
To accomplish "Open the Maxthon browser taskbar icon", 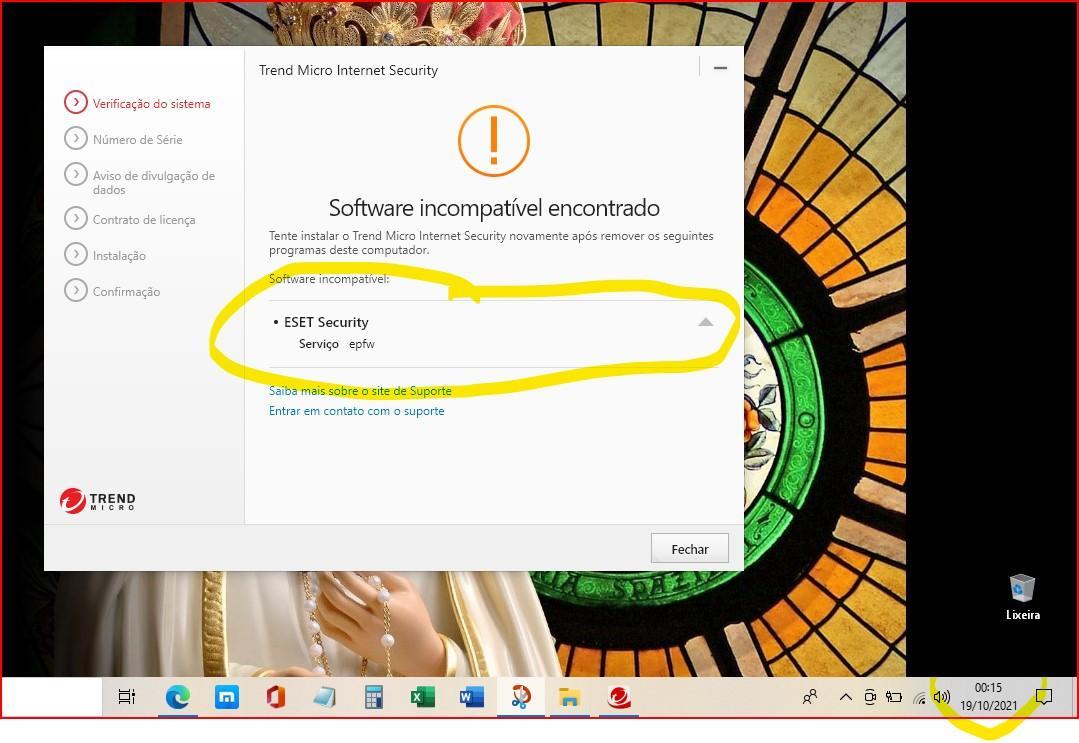I will (226, 697).
